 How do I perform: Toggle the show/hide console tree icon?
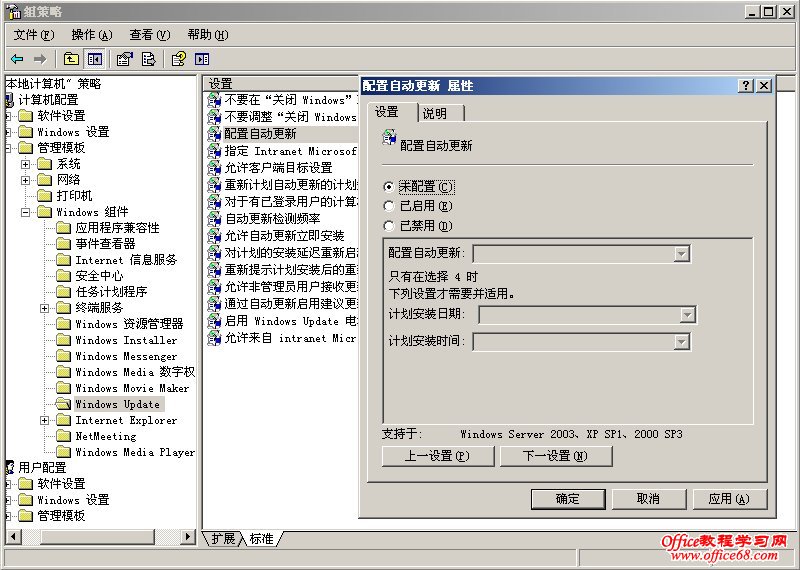[94, 59]
